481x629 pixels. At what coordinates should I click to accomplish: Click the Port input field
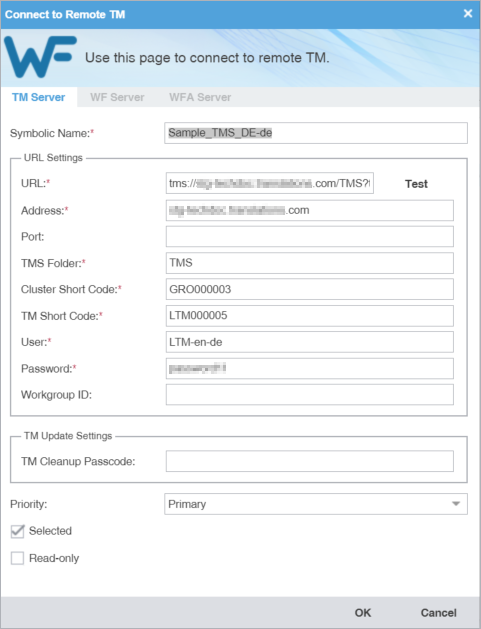pos(310,236)
